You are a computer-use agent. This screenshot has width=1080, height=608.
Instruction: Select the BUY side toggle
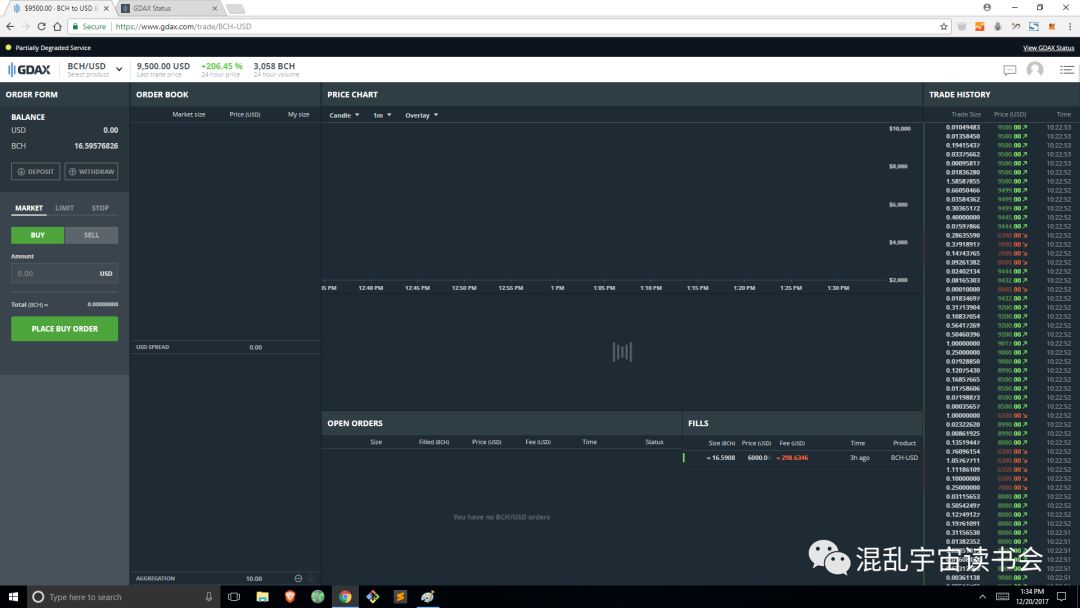coord(37,235)
